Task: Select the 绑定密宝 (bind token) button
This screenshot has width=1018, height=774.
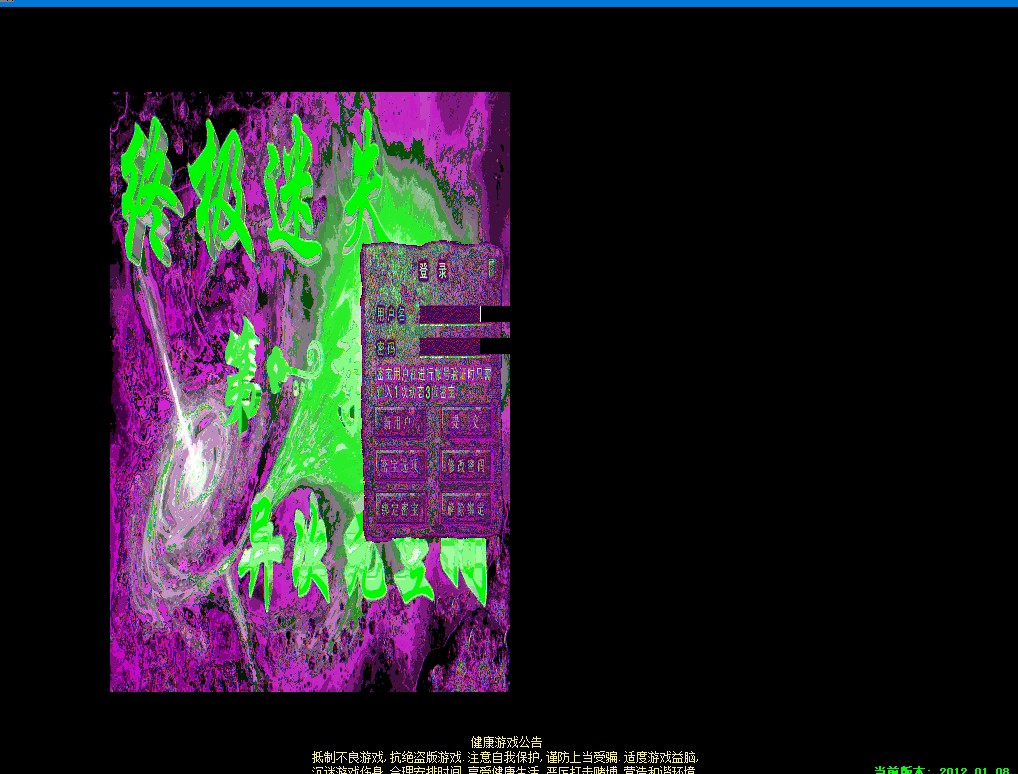Action: point(401,507)
